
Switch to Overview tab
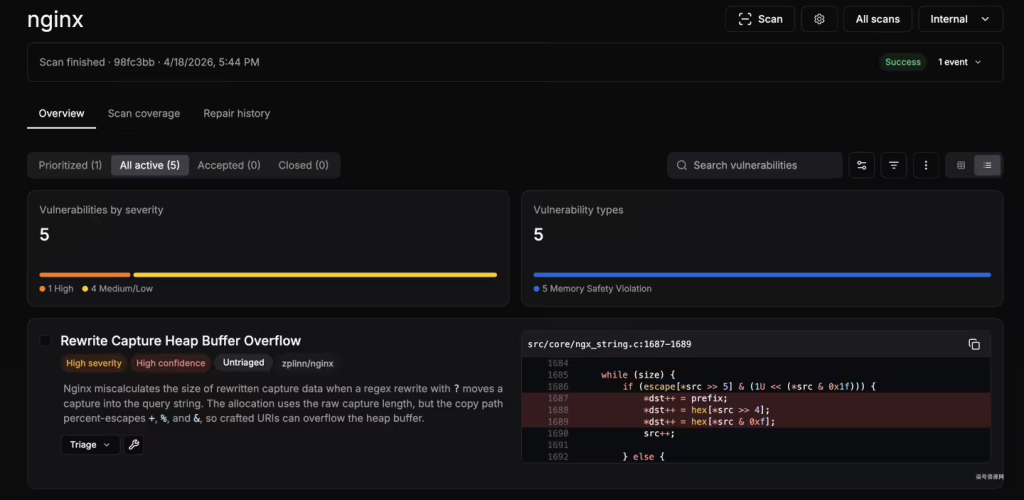(61, 114)
